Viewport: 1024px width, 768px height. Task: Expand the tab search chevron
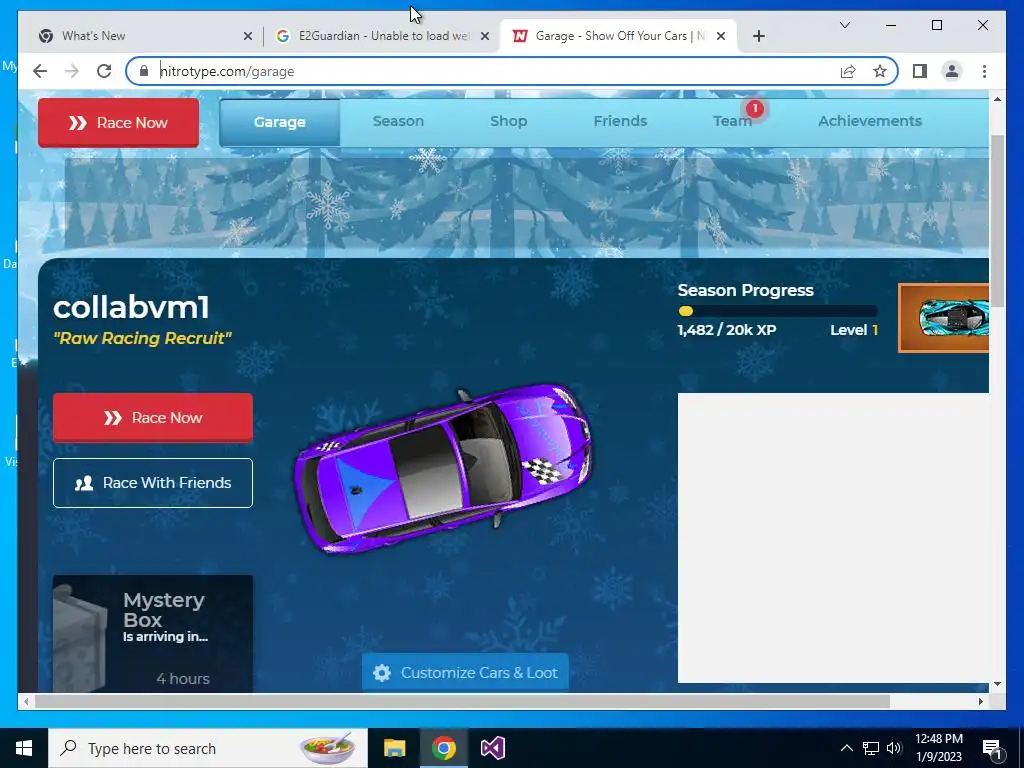(844, 25)
